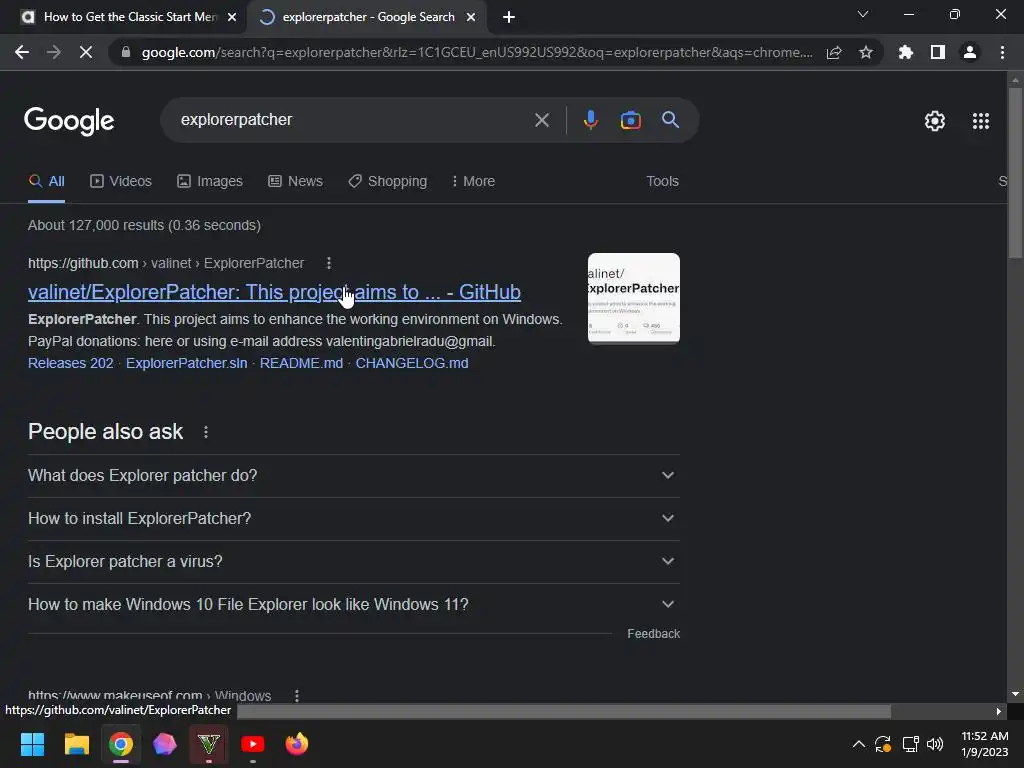
Task: Open the README.md sitelink
Action: 301,363
